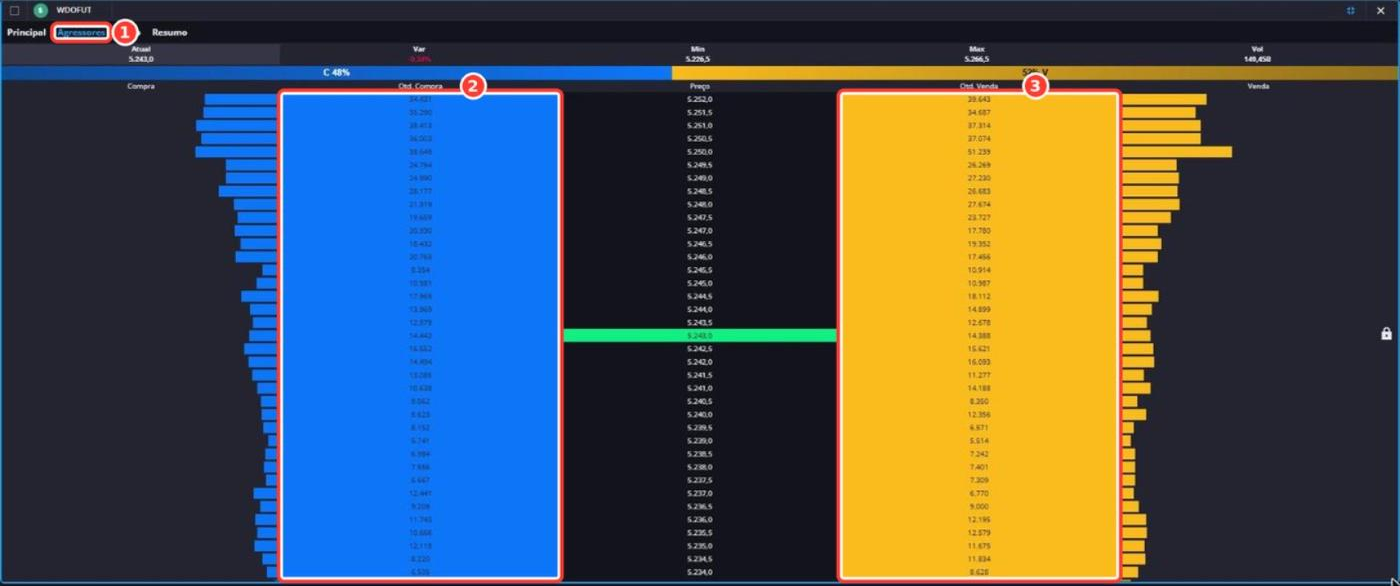The height and width of the screenshot is (586, 1400).
Task: Select the 5.241,0 price row
Action: 700,388
